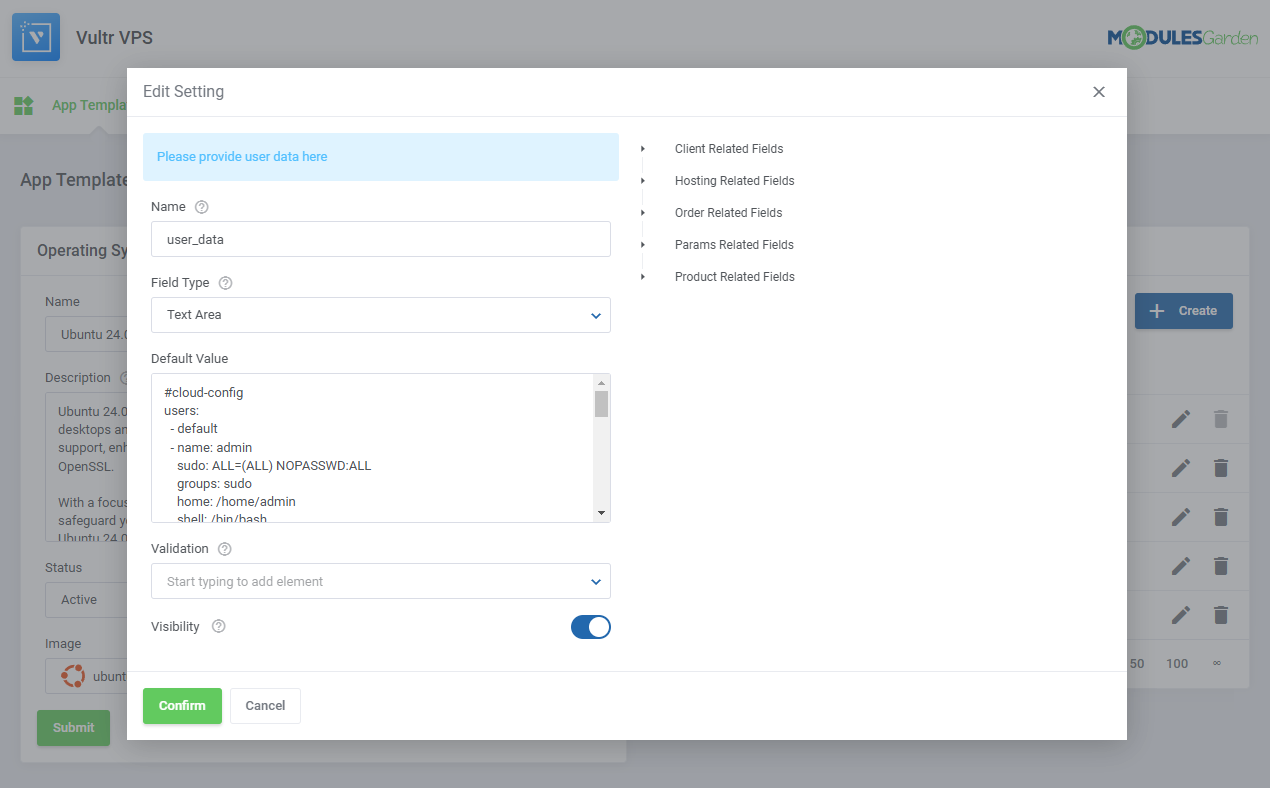
Task: Select App Templates in the navigation menu
Action: click(x=91, y=105)
